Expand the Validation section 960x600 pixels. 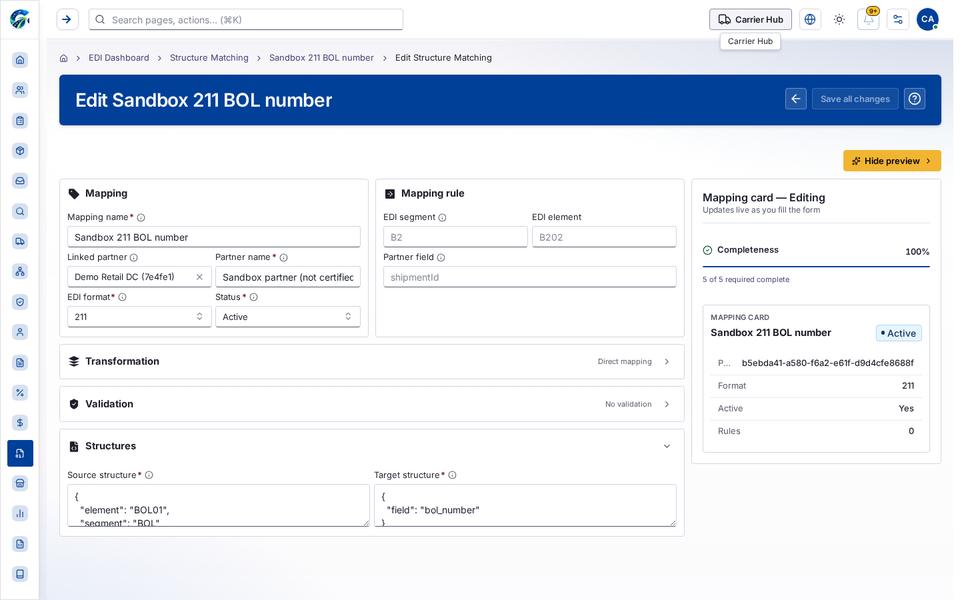click(x=372, y=404)
